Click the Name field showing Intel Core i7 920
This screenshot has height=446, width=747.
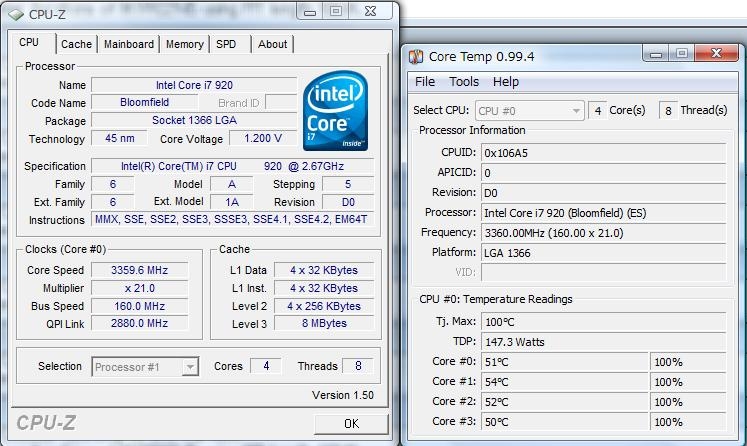click(194, 85)
